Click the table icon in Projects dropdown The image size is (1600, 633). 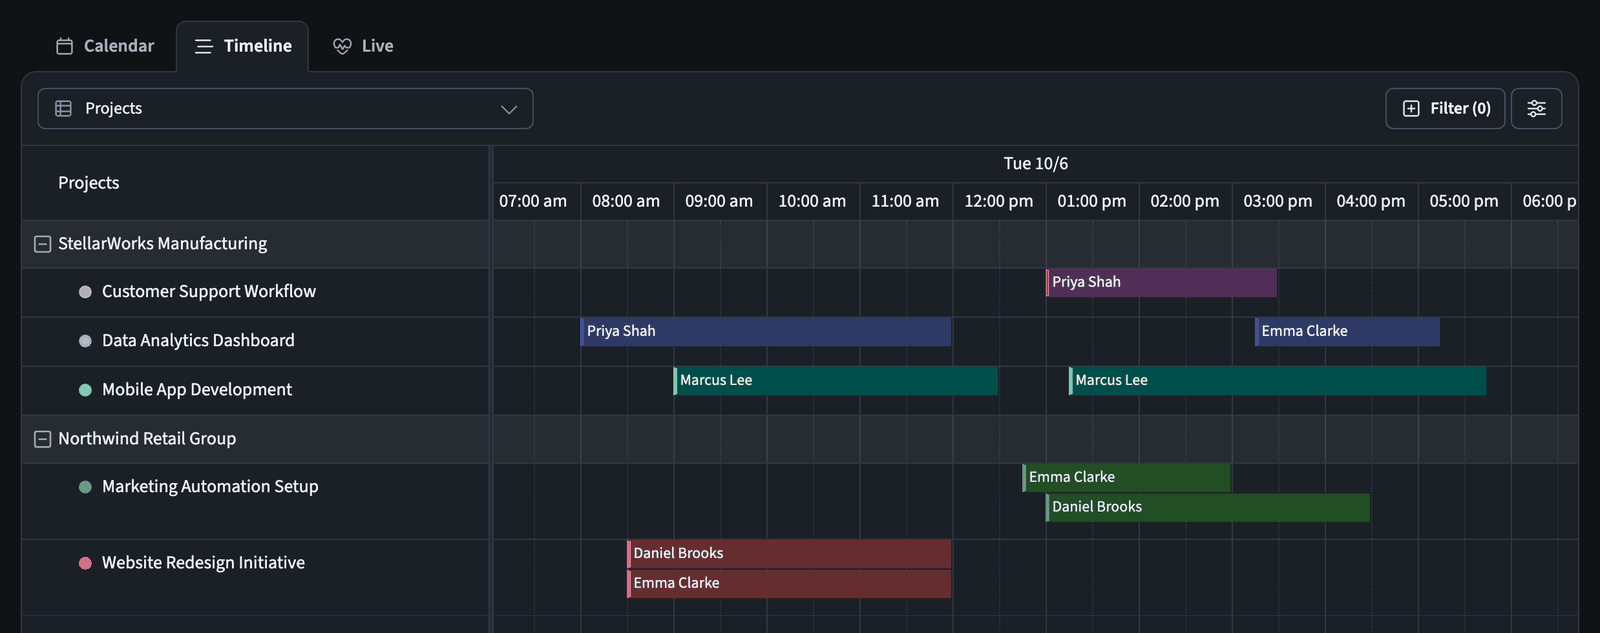point(63,108)
